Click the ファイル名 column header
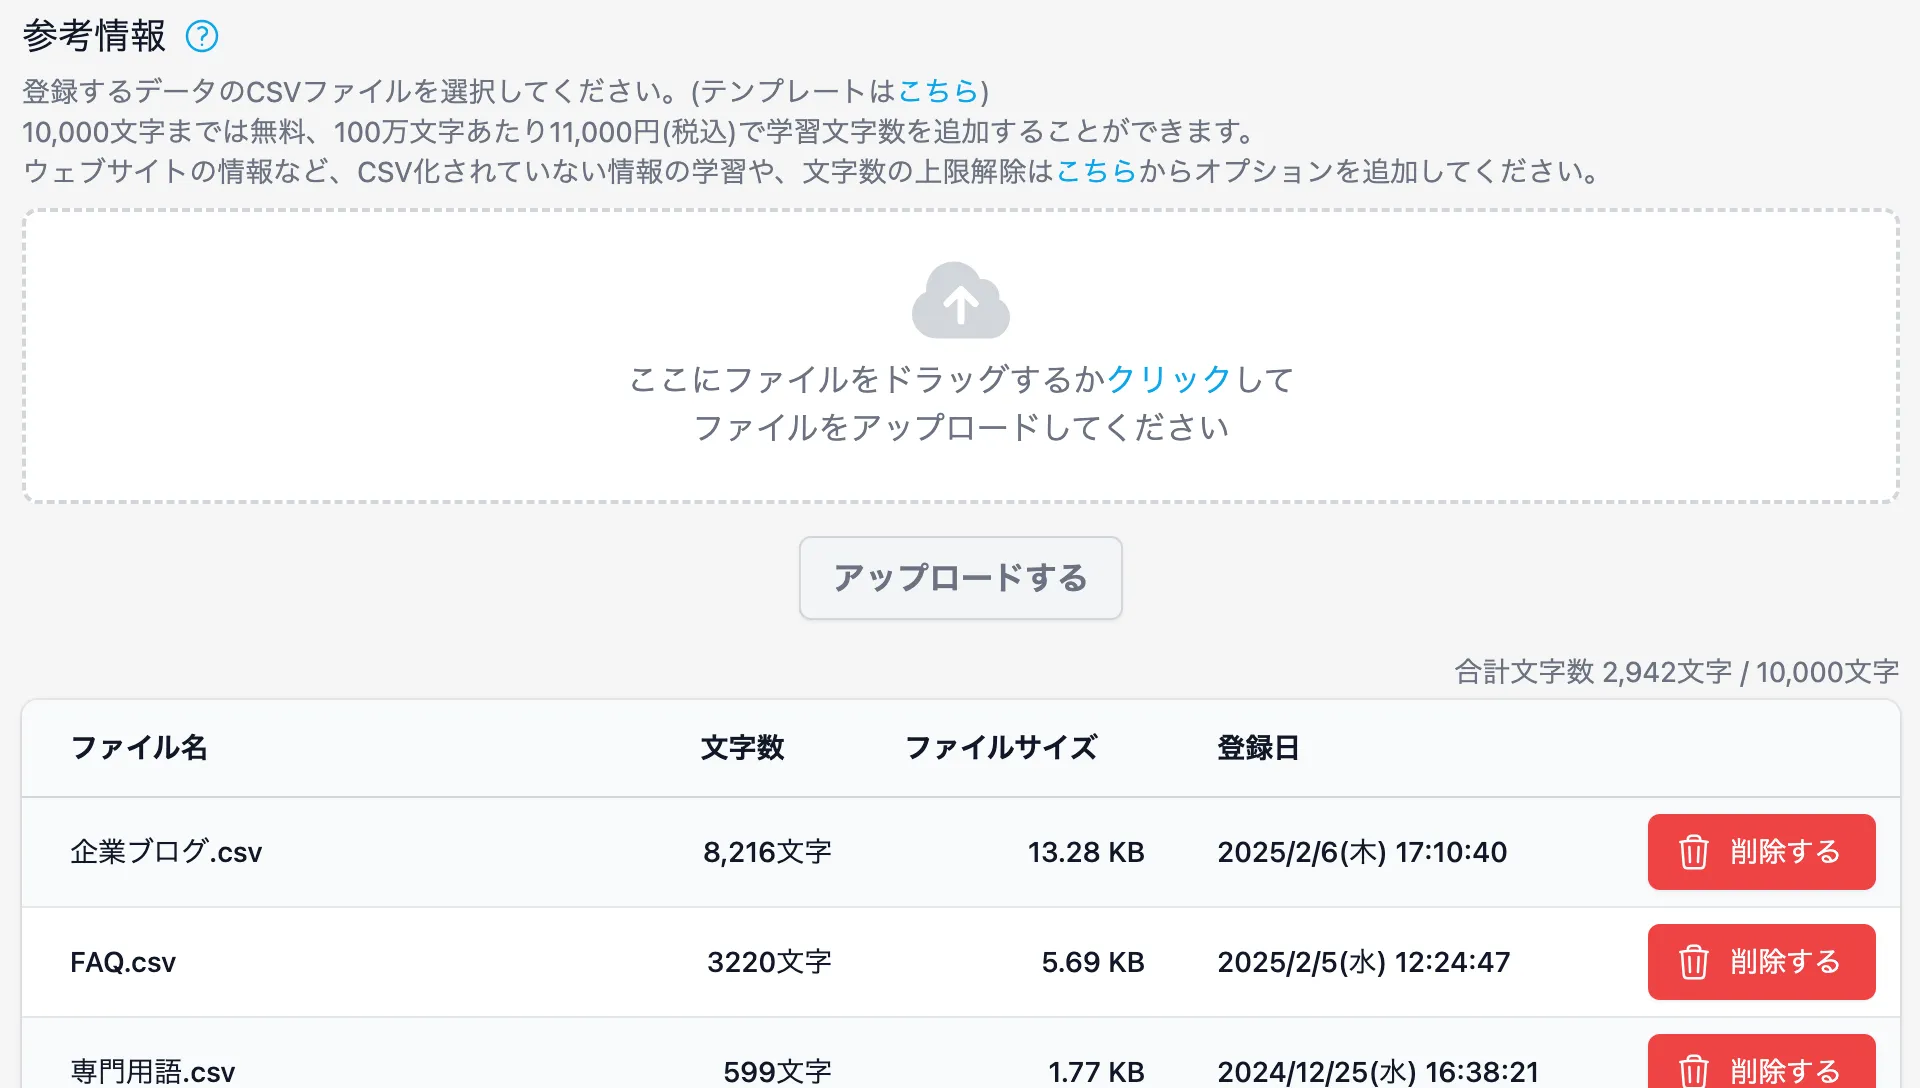The width and height of the screenshot is (1920, 1088). pos(139,748)
